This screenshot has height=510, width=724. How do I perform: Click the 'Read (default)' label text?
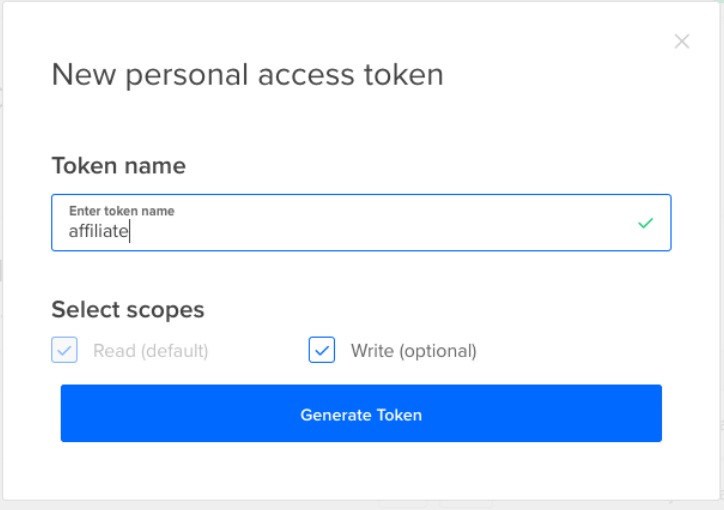click(150, 351)
